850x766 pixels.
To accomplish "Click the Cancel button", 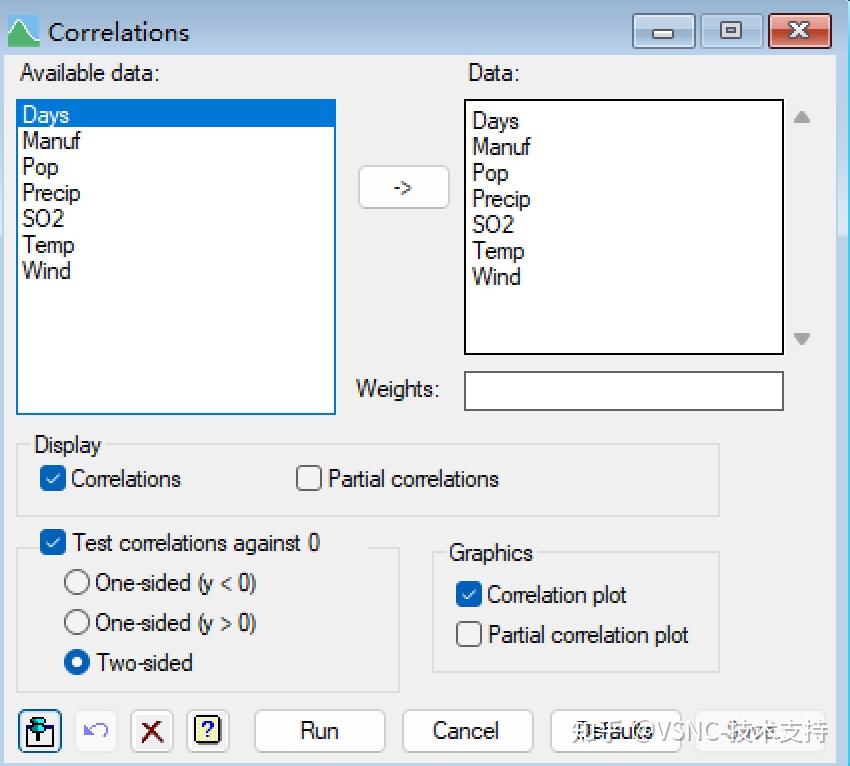I will (467, 731).
